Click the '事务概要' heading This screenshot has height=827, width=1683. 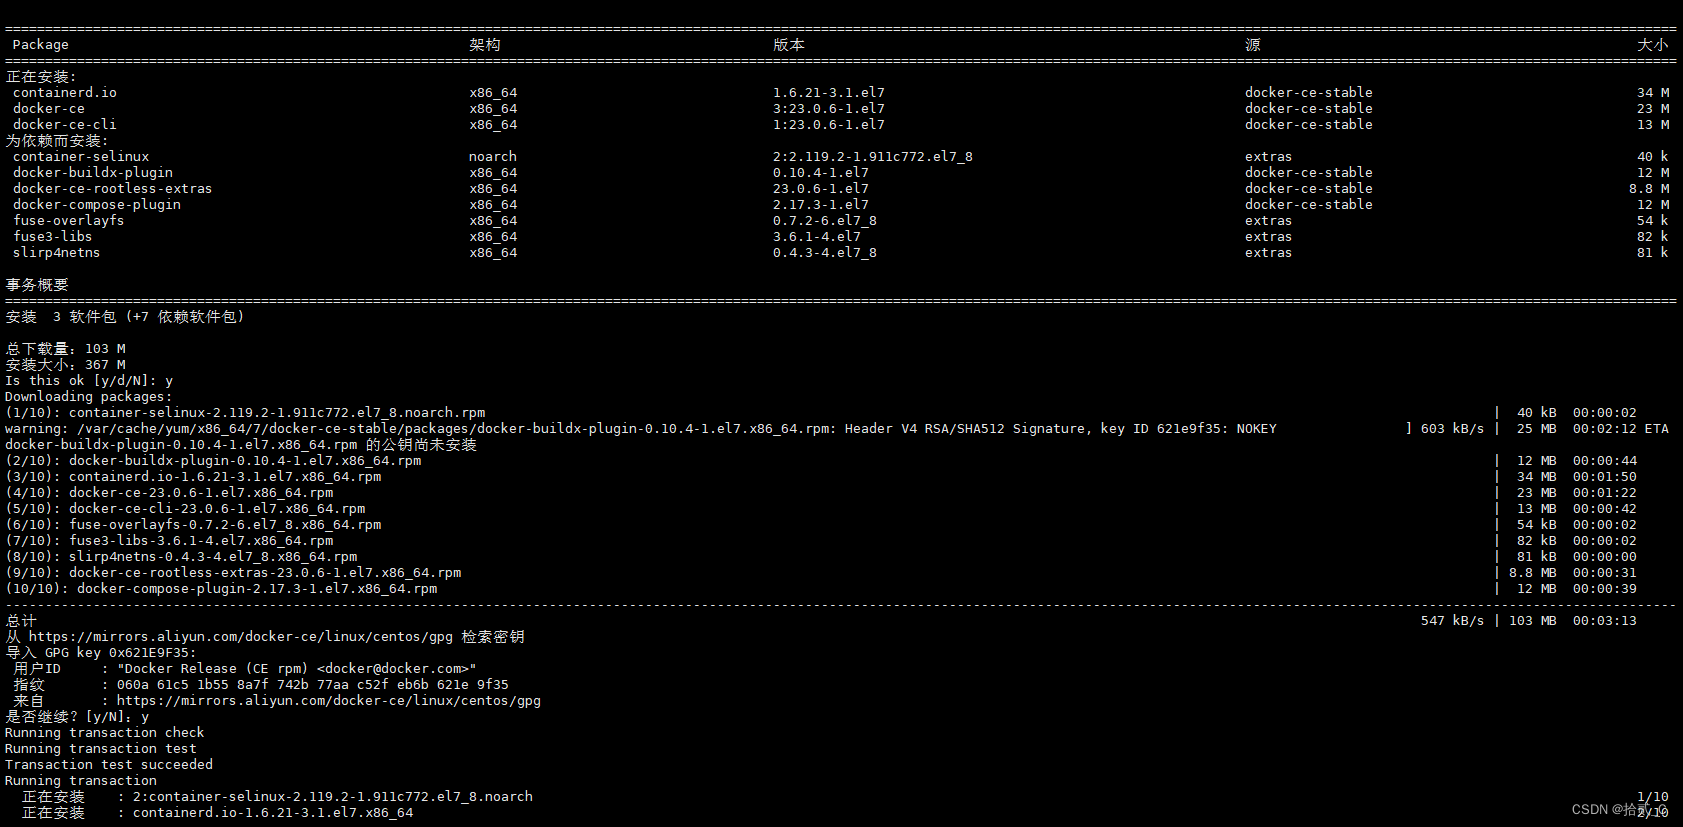pos(37,285)
